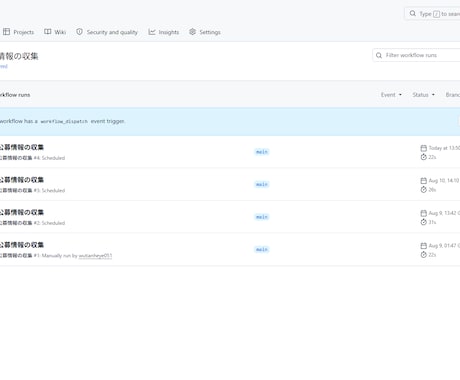Click calendar icon beside Aug 9, 13:42

pyautogui.click(x=423, y=213)
